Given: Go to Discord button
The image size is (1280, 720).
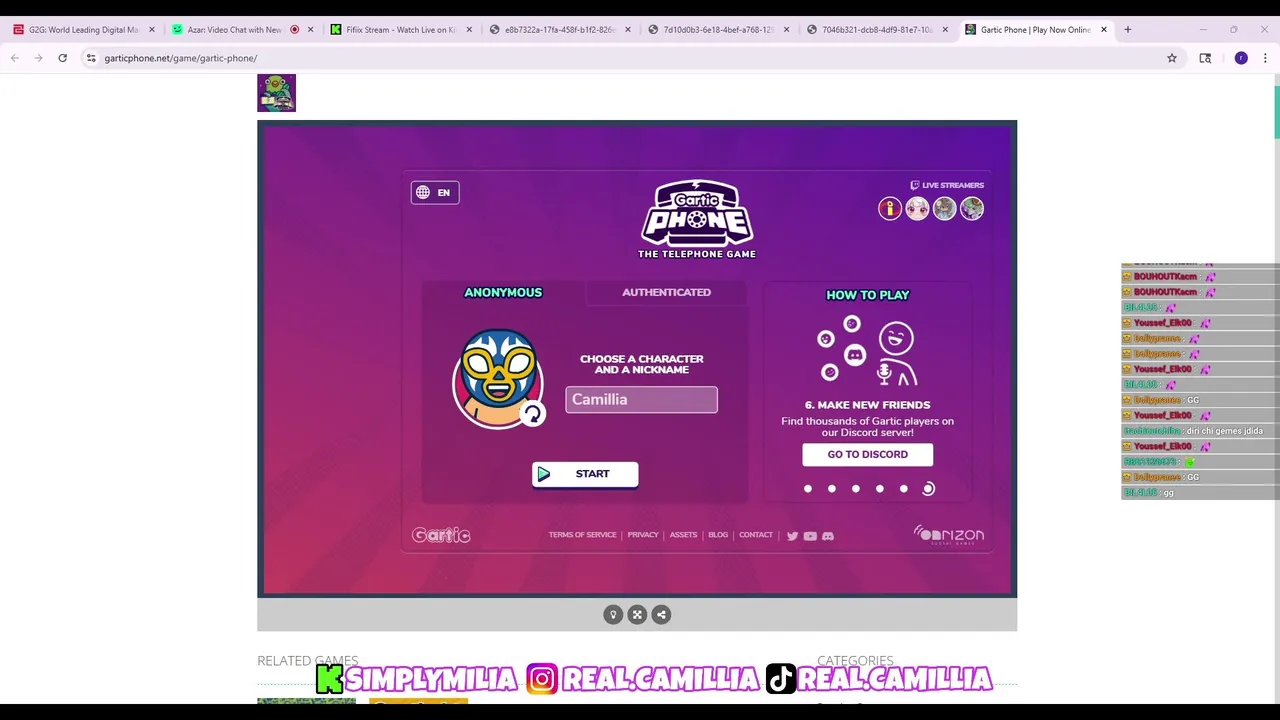Looking at the screenshot, I should 867,454.
